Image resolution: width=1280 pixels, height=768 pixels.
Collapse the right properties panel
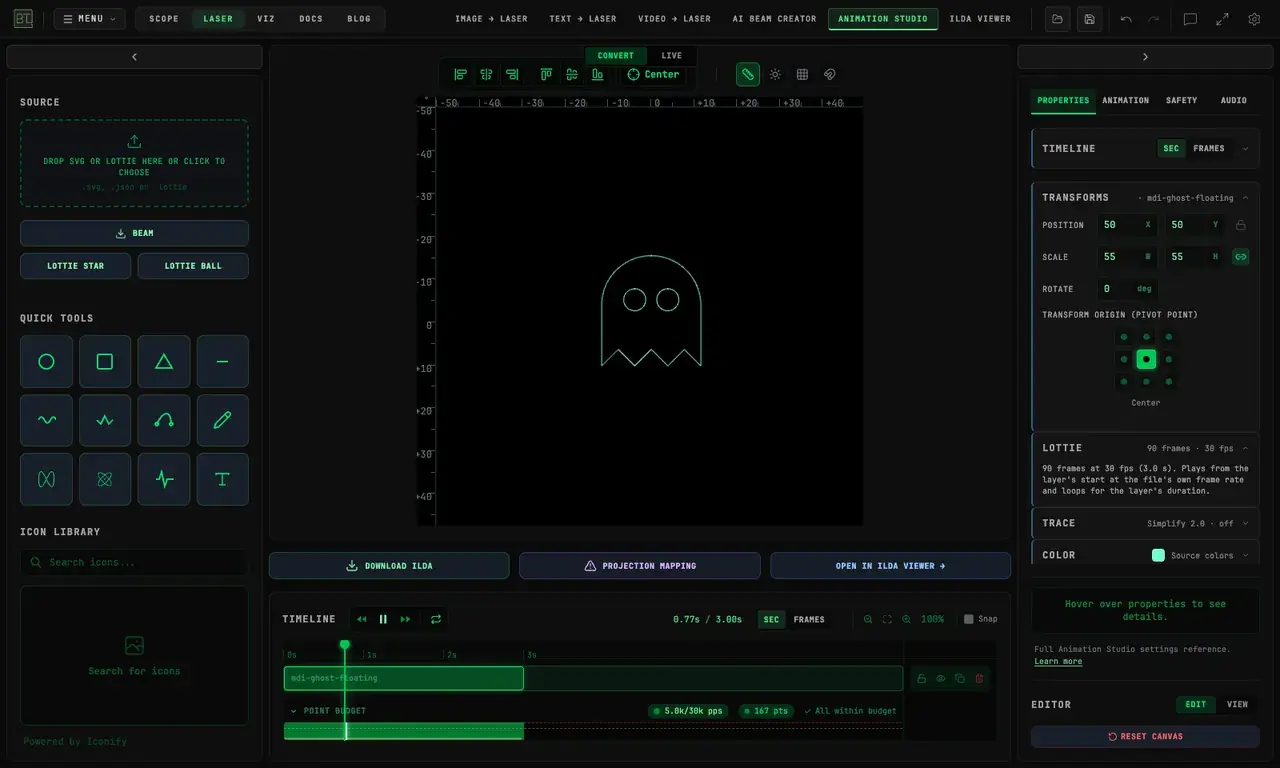point(1145,57)
